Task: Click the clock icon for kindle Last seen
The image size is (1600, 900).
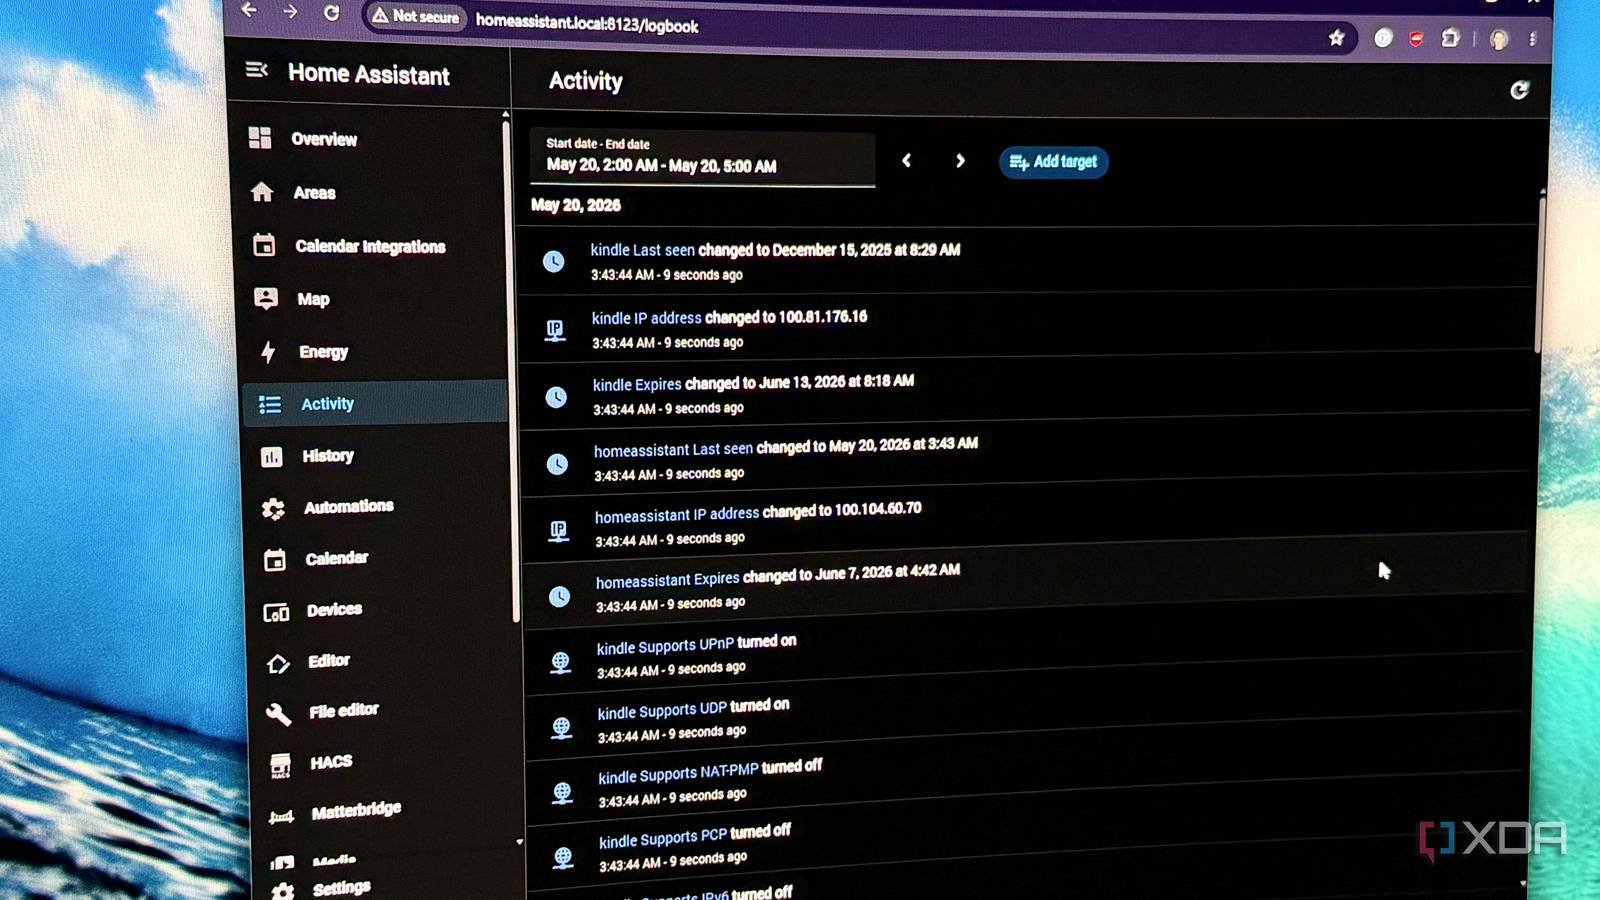Action: tap(553, 261)
